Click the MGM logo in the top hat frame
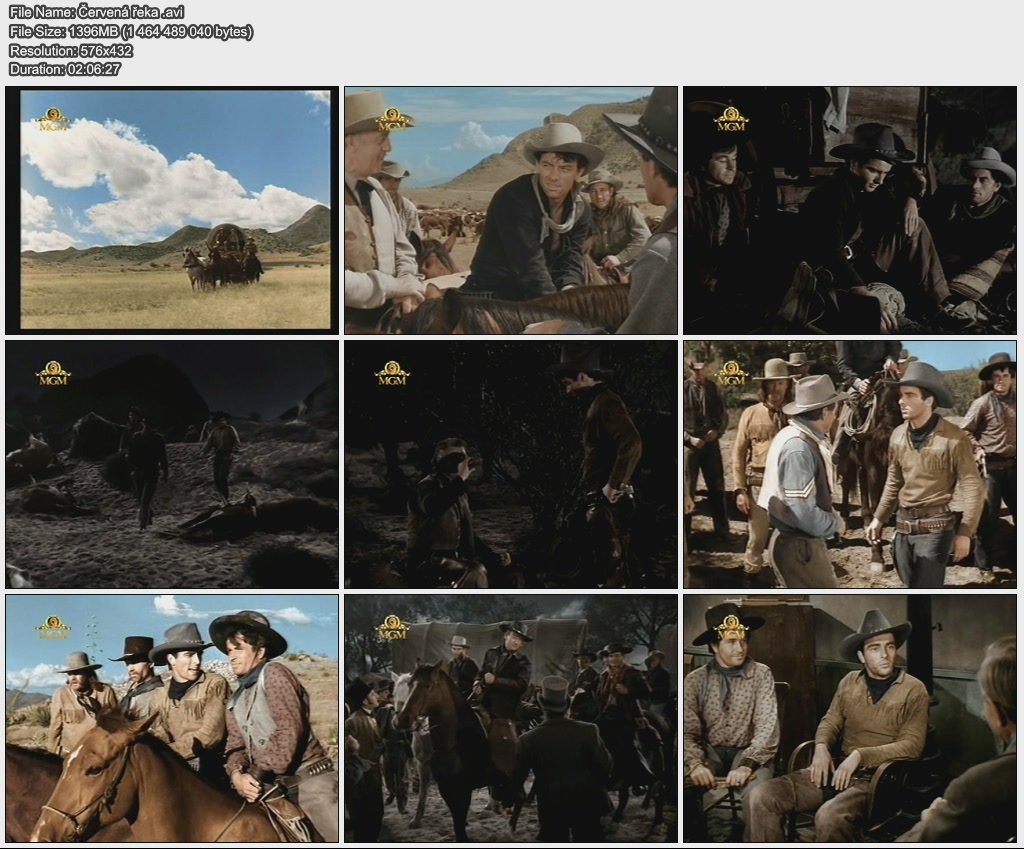Viewport: 1024px width, 849px height. (392, 627)
